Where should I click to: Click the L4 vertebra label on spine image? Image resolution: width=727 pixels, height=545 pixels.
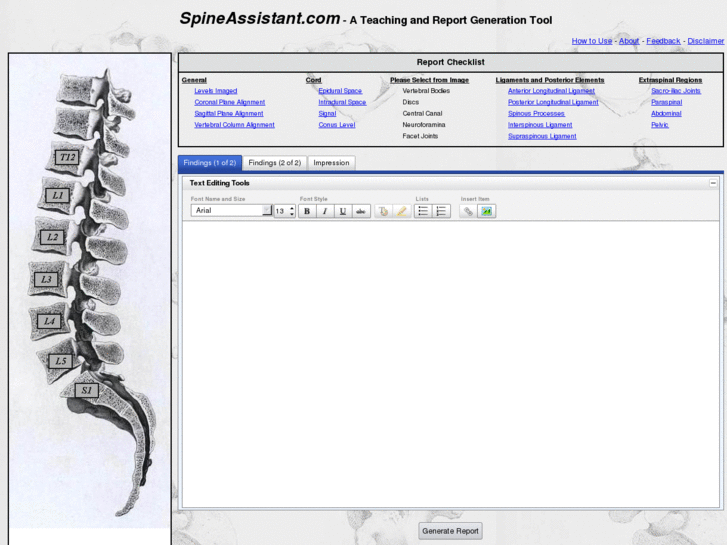click(x=49, y=321)
